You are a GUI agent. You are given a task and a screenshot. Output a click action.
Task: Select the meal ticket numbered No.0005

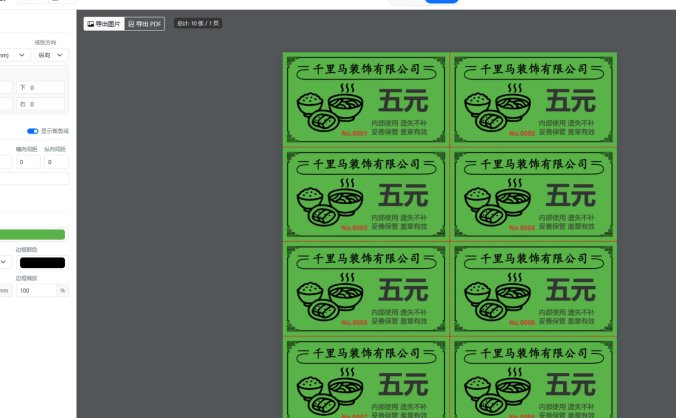[x=366, y=289]
